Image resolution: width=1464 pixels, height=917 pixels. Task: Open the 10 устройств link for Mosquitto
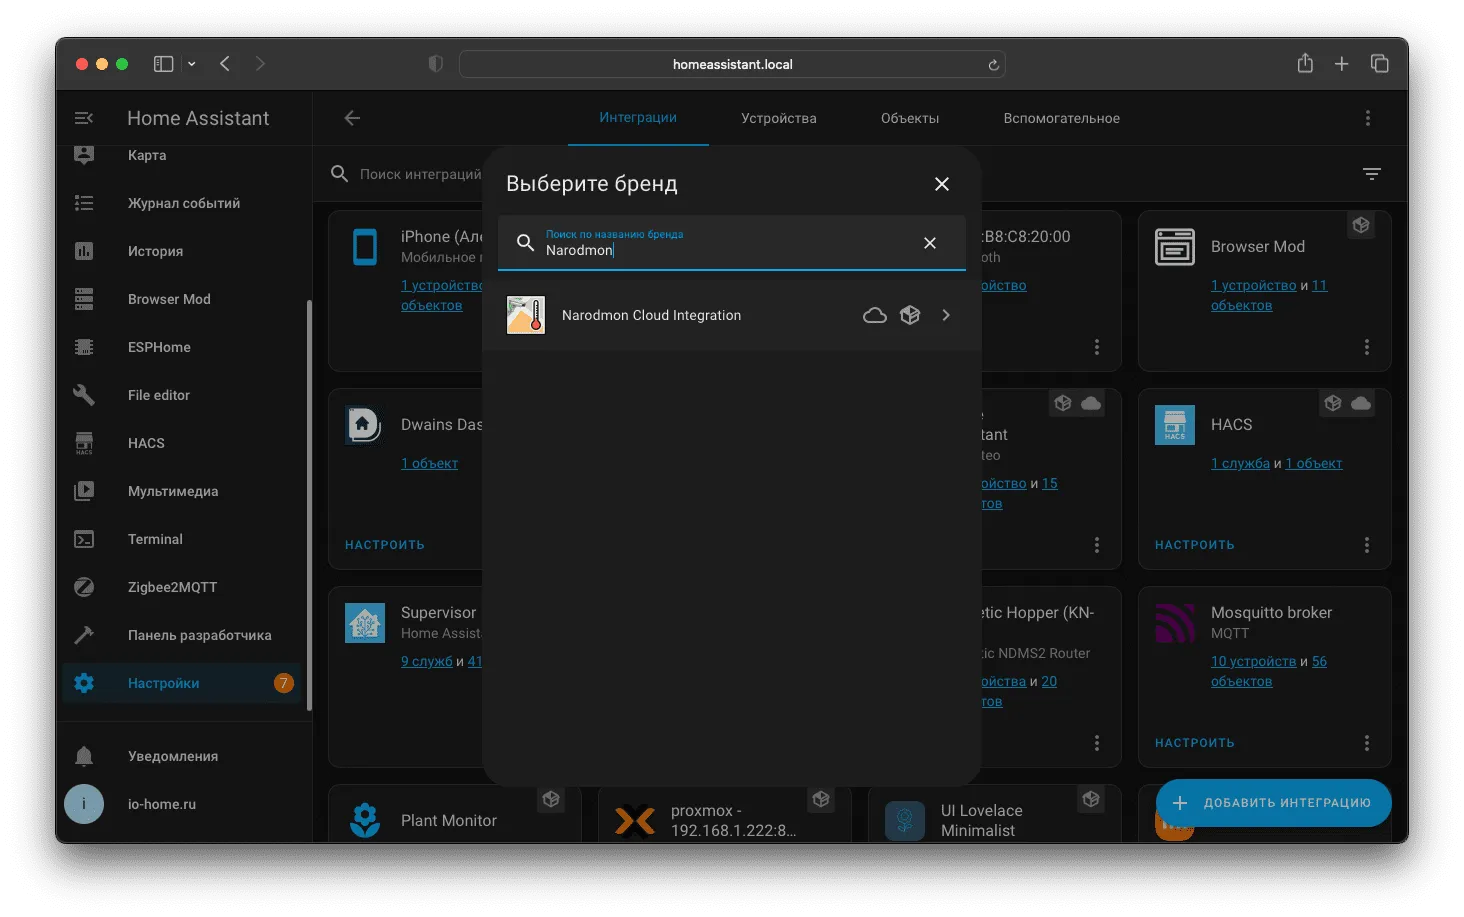[1253, 661]
